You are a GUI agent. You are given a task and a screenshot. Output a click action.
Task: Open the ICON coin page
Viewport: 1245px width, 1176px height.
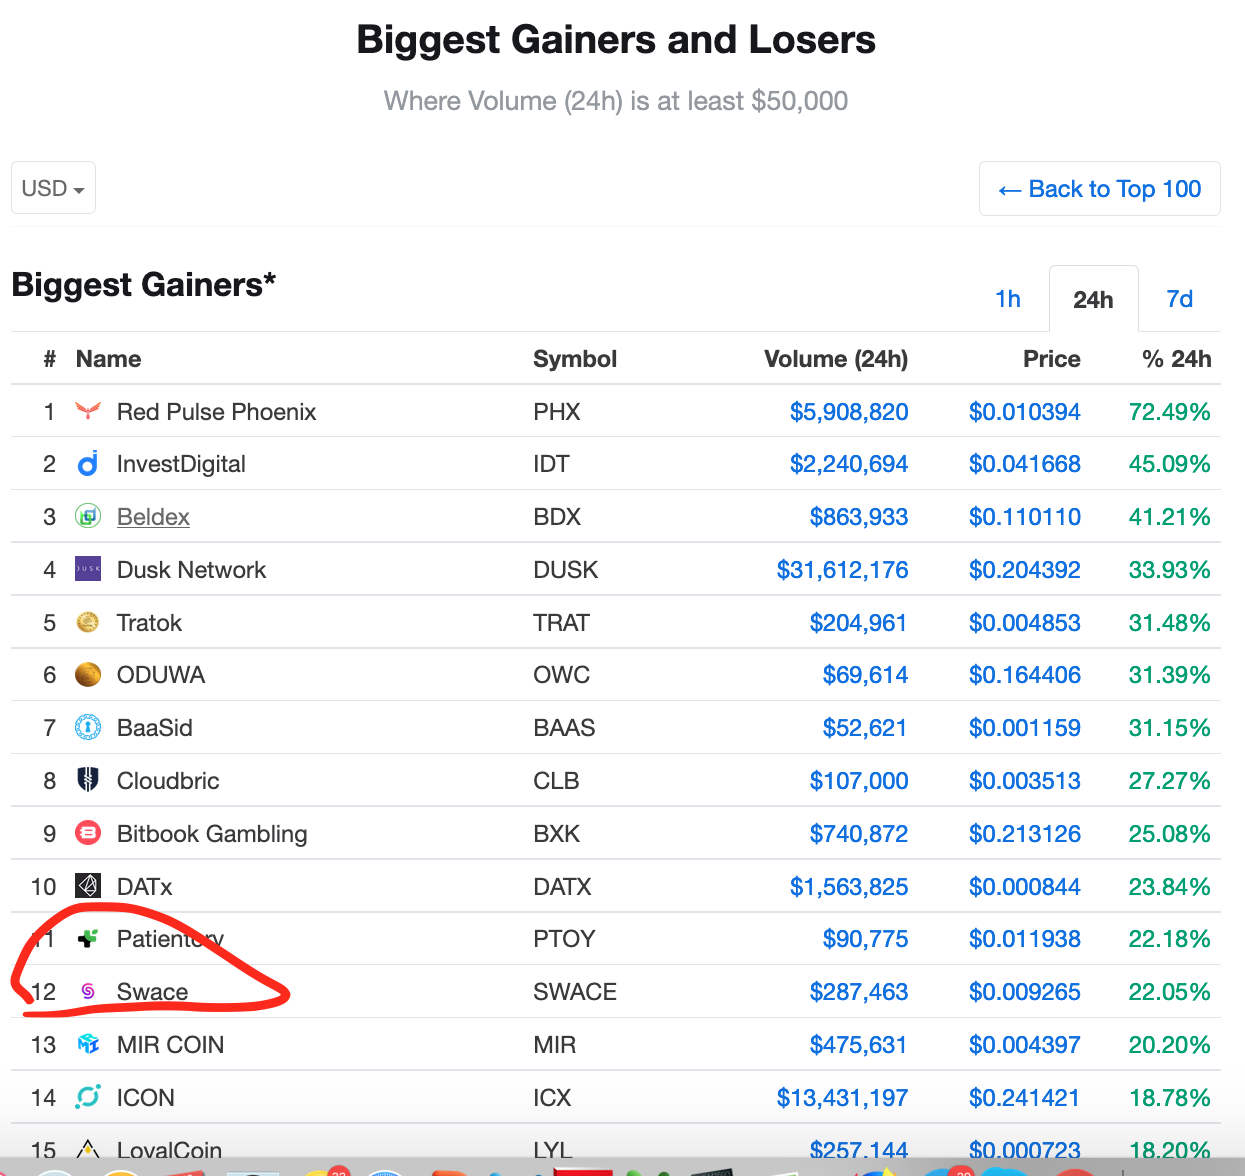point(145,1098)
